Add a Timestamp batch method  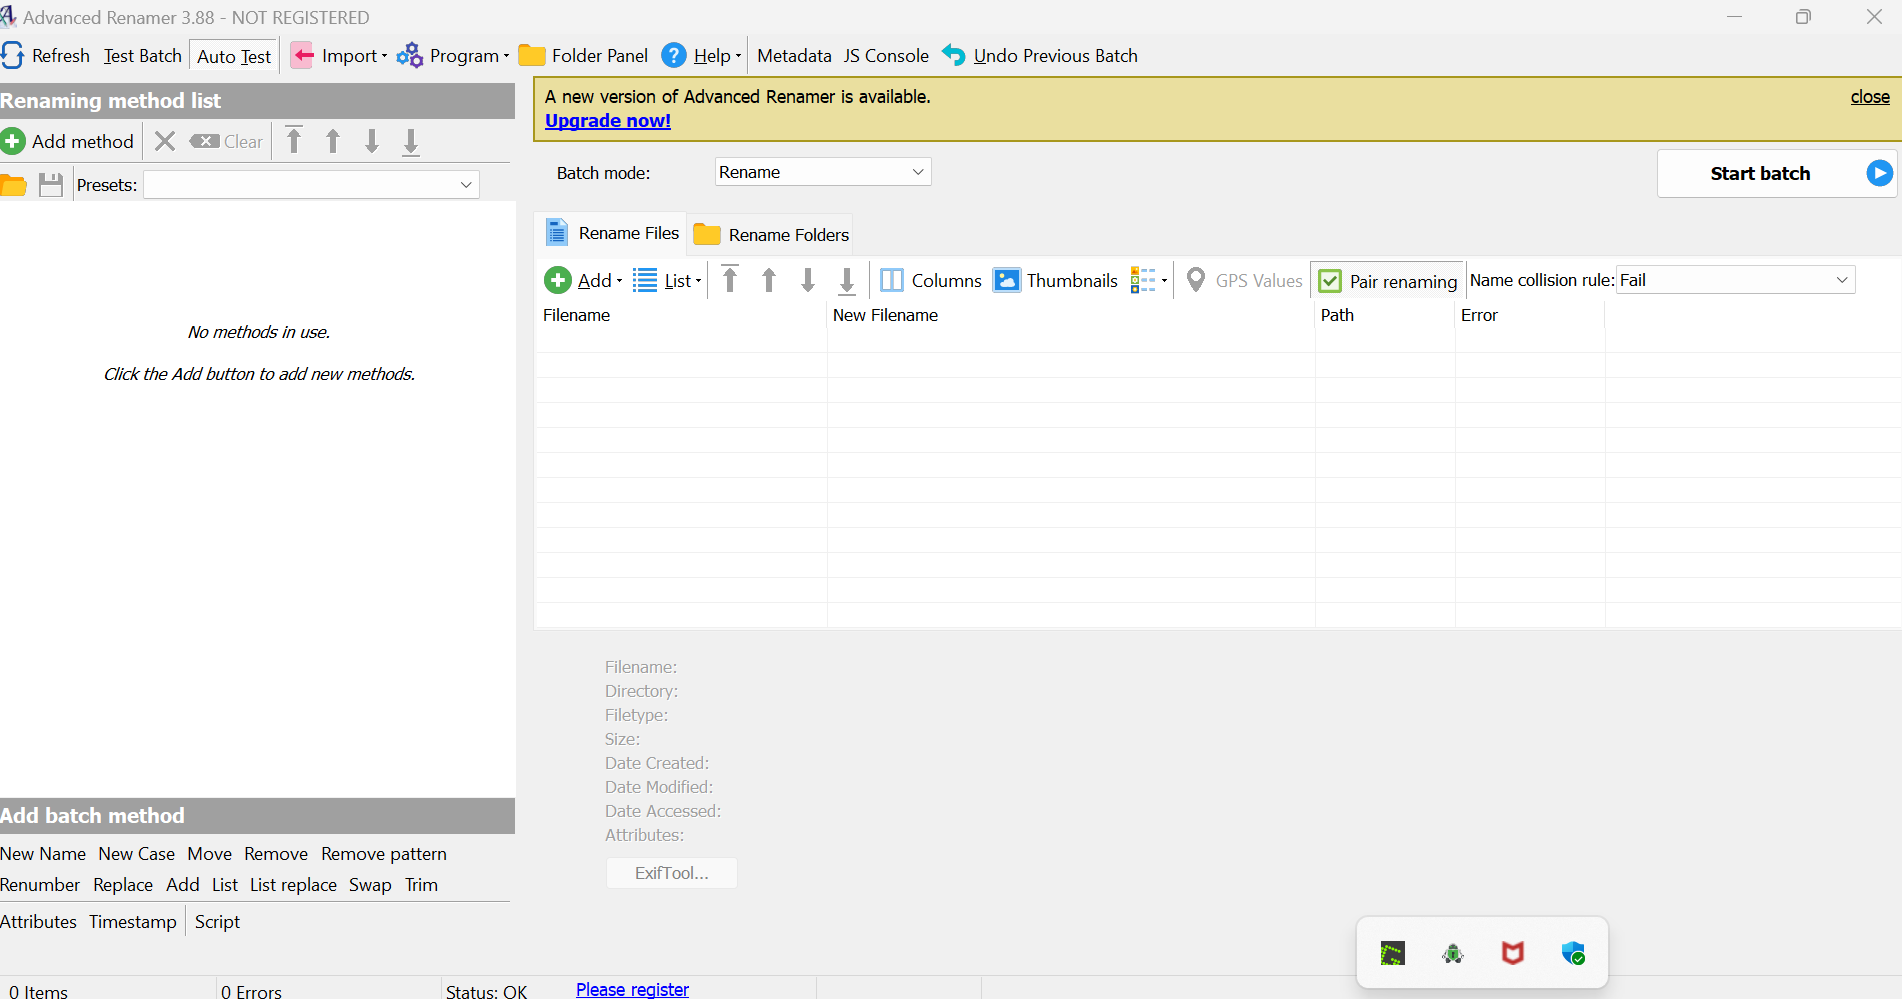point(133,922)
